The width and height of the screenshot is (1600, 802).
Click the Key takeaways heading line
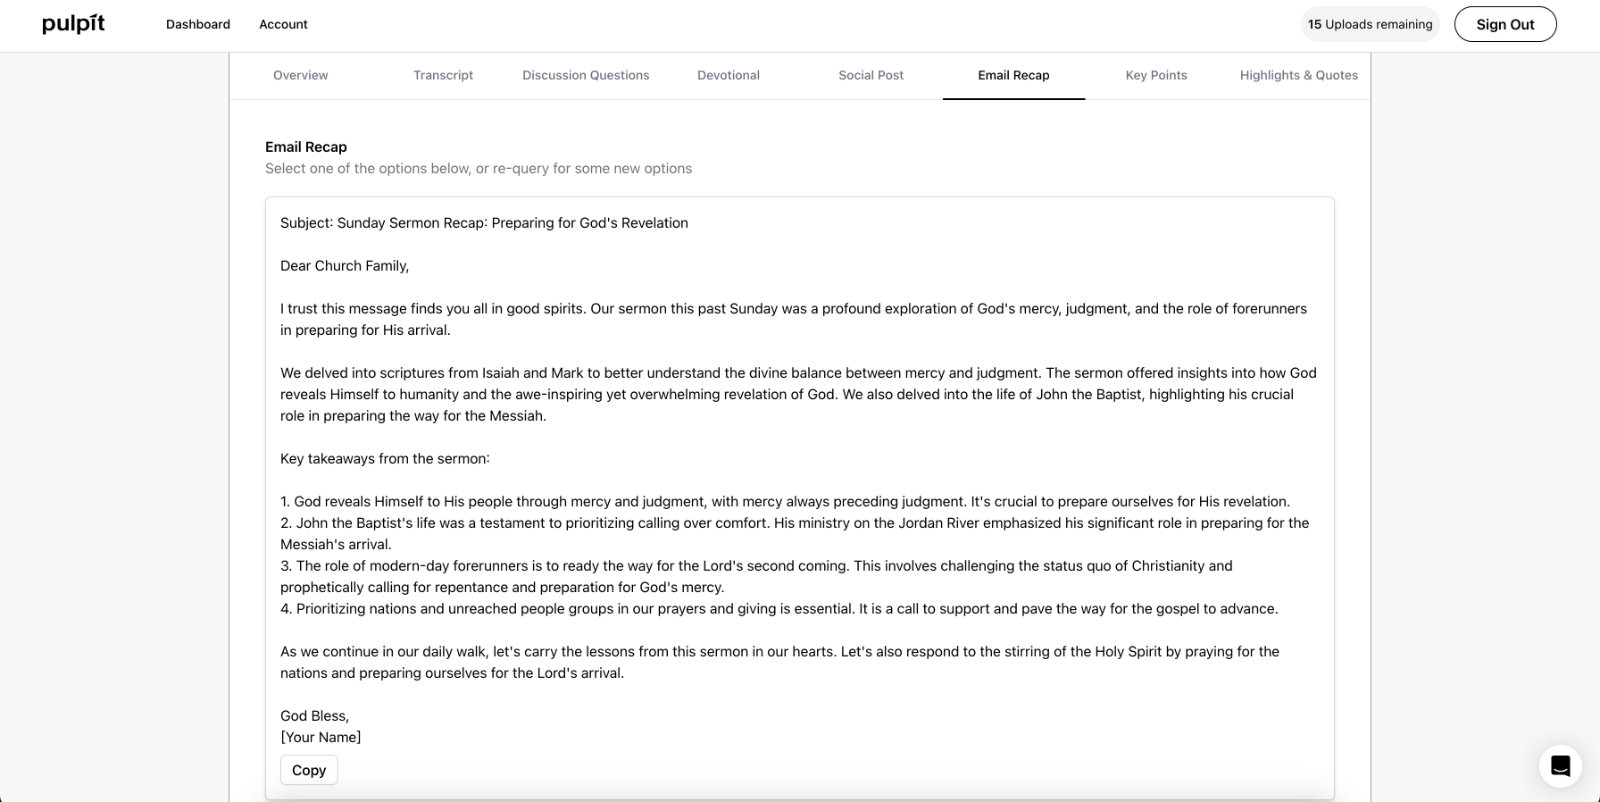(385, 459)
